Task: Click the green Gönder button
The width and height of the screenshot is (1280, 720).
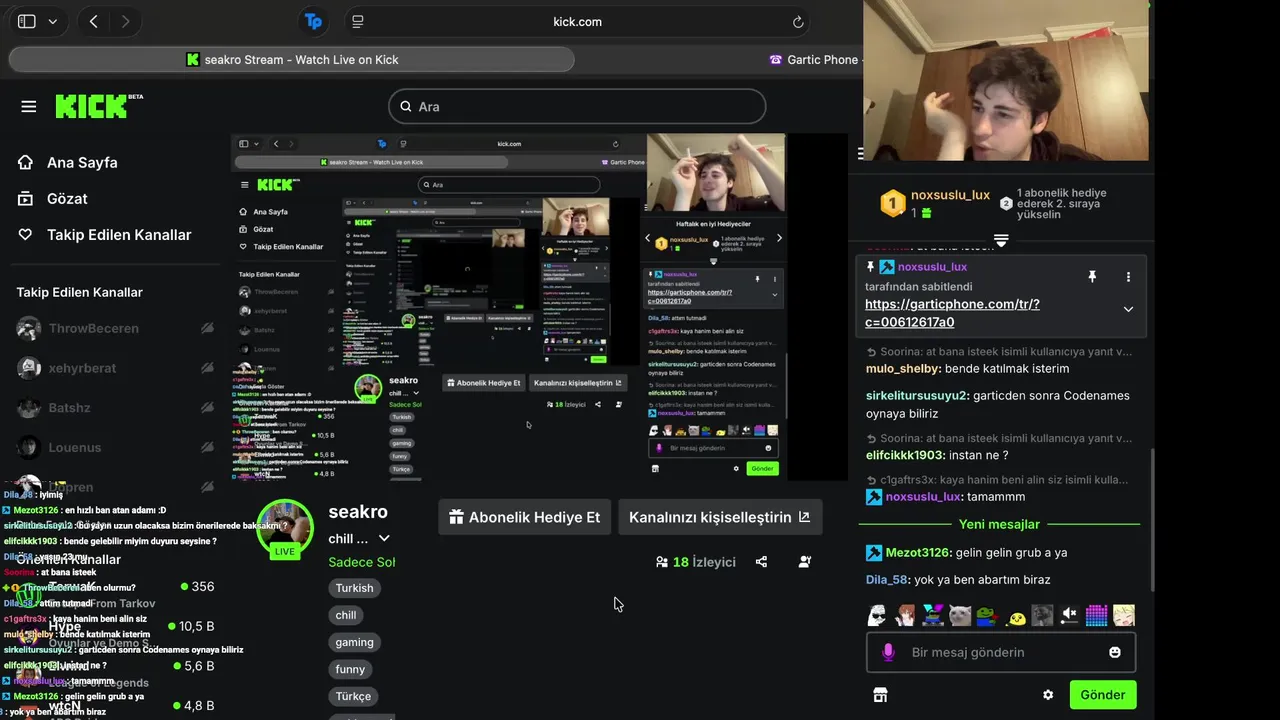Action: 1103,695
